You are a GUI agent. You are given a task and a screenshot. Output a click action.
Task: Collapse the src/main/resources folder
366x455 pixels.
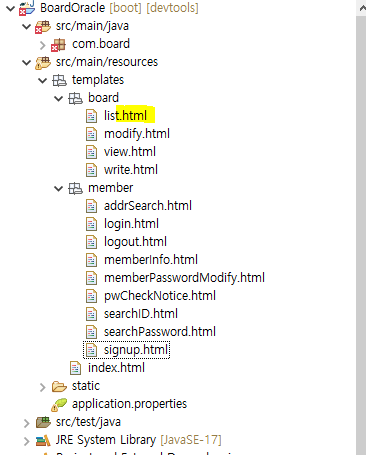point(26,62)
